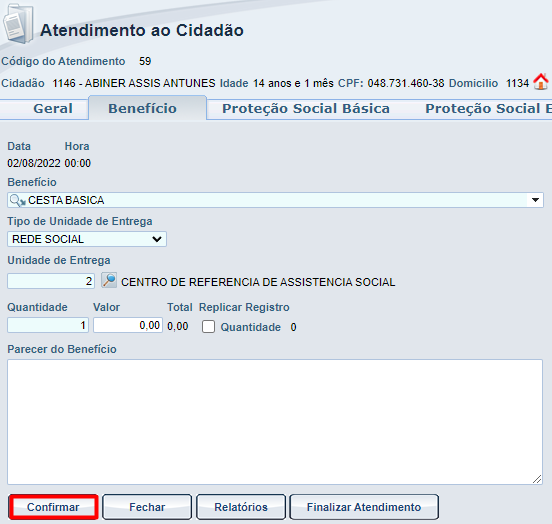Click the Confirmar button
The image size is (552, 524).
pyautogui.click(x=53, y=507)
